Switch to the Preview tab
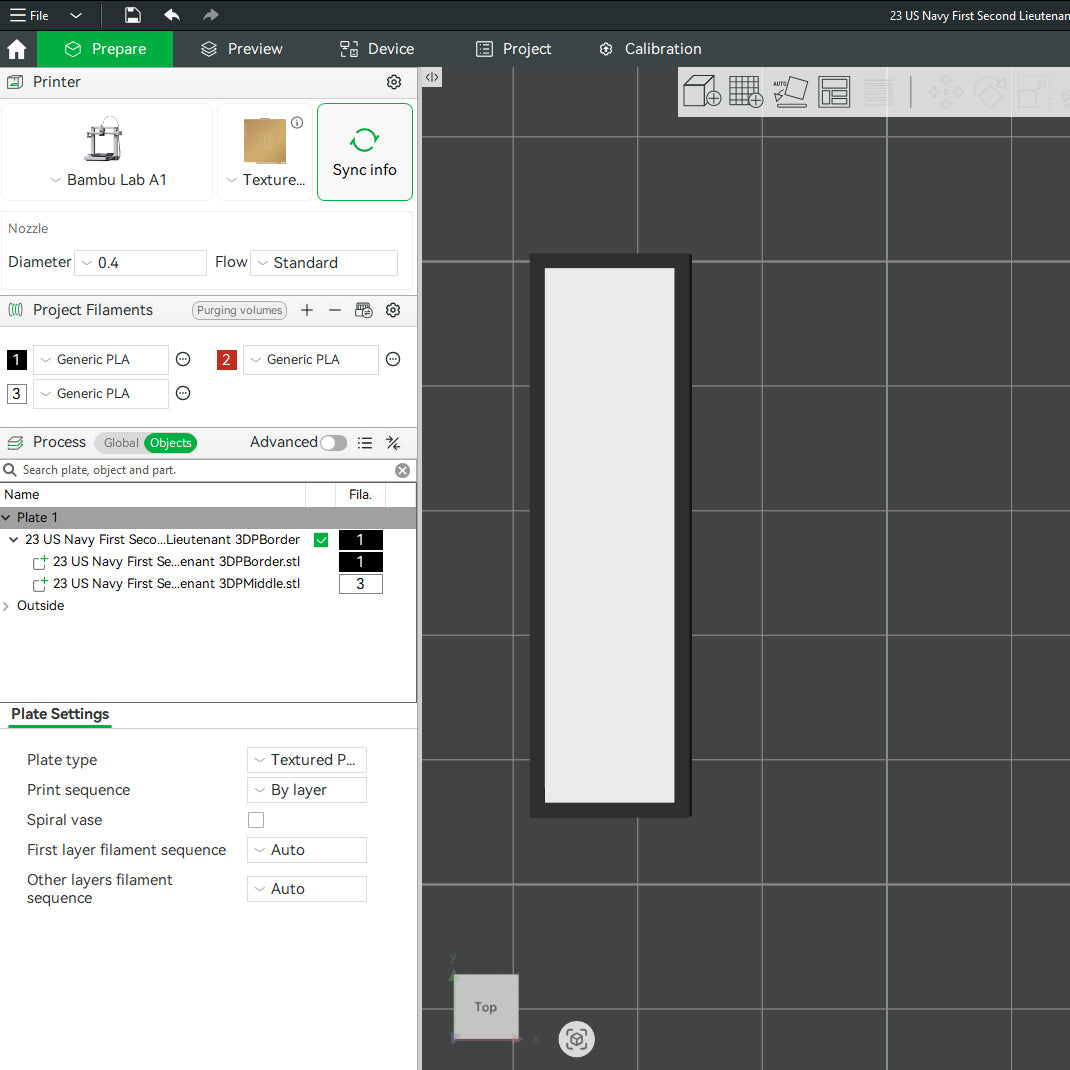This screenshot has width=1070, height=1070. tap(241, 49)
